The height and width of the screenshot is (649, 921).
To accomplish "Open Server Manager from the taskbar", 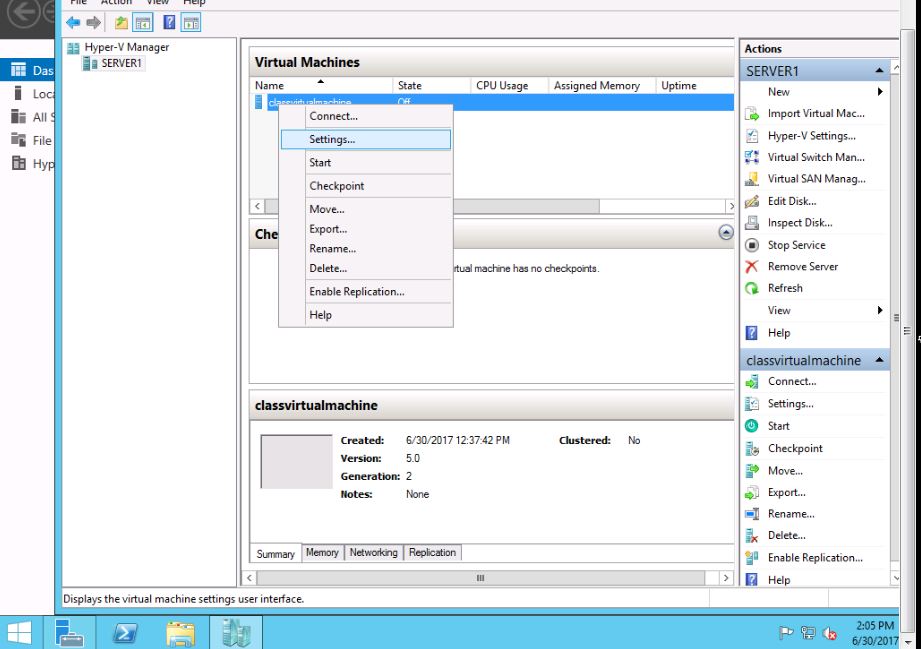I will (69, 633).
